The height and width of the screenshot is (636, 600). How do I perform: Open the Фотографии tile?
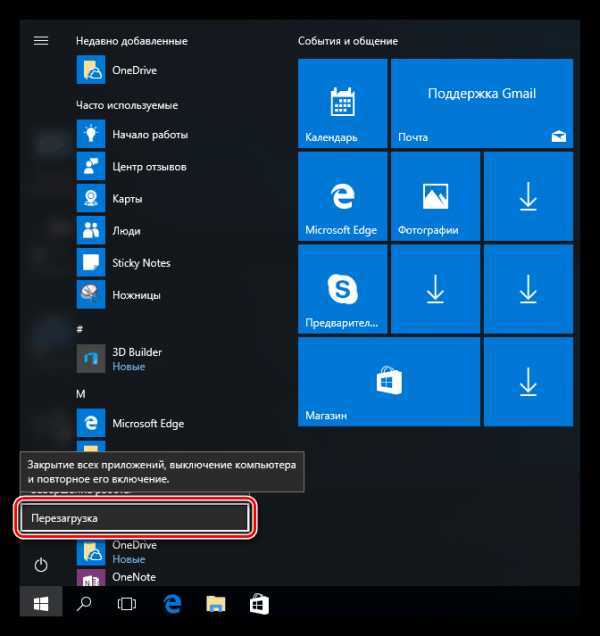click(x=435, y=196)
